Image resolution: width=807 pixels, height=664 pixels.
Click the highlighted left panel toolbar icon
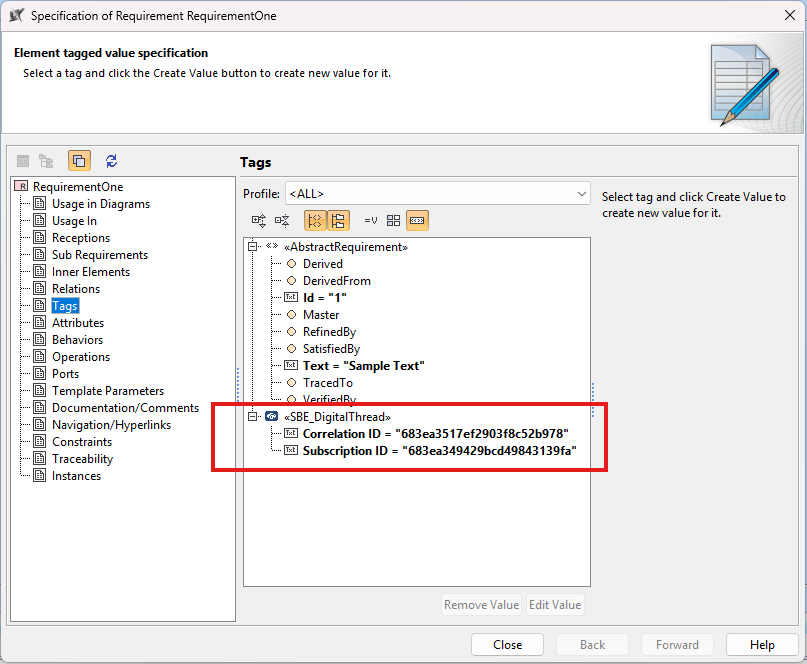(x=79, y=161)
